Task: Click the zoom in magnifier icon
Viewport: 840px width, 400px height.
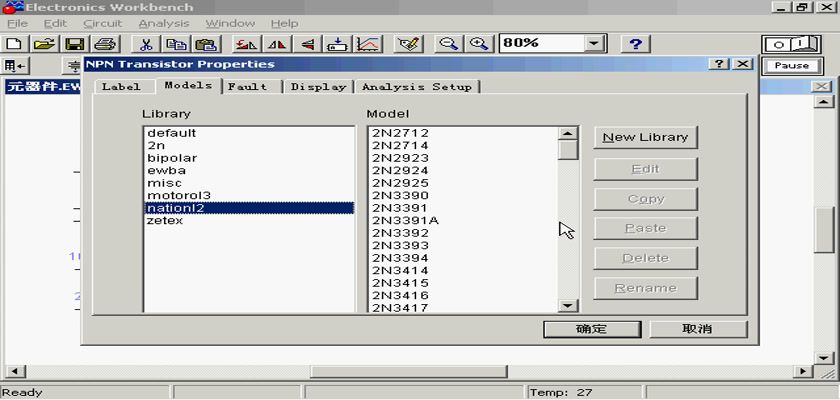Action: coord(479,44)
